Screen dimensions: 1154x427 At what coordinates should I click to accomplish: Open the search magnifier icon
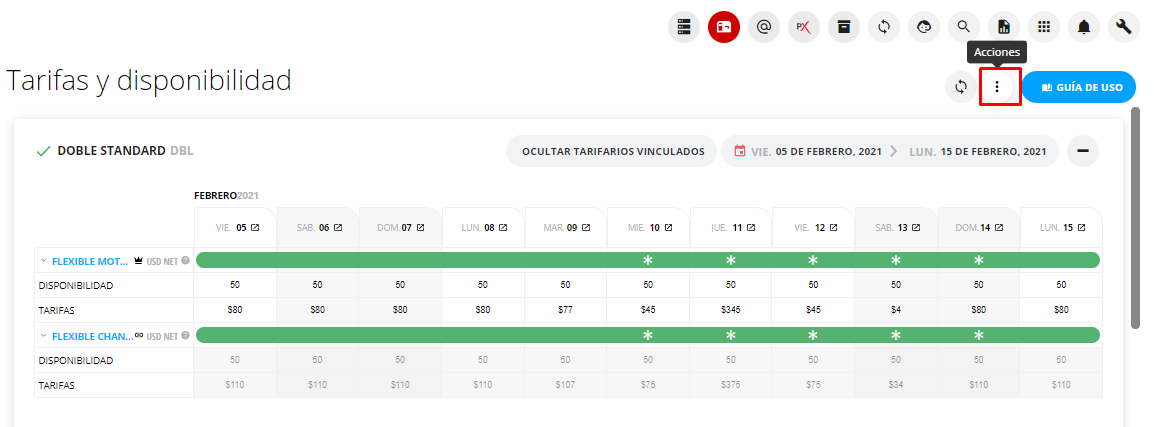coord(964,27)
